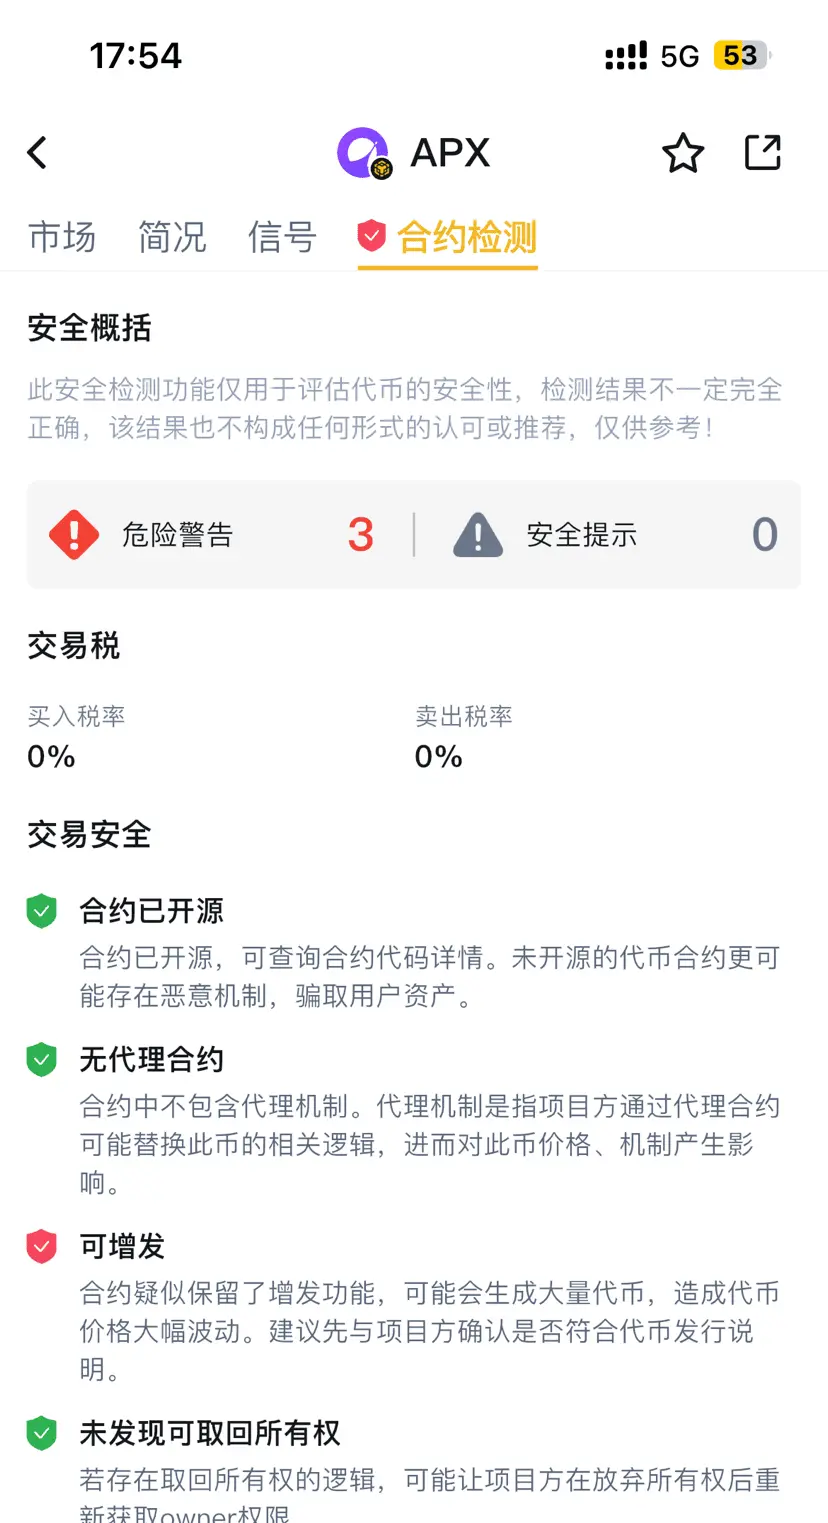Tap the red danger warning diamond icon

[x=74, y=535]
